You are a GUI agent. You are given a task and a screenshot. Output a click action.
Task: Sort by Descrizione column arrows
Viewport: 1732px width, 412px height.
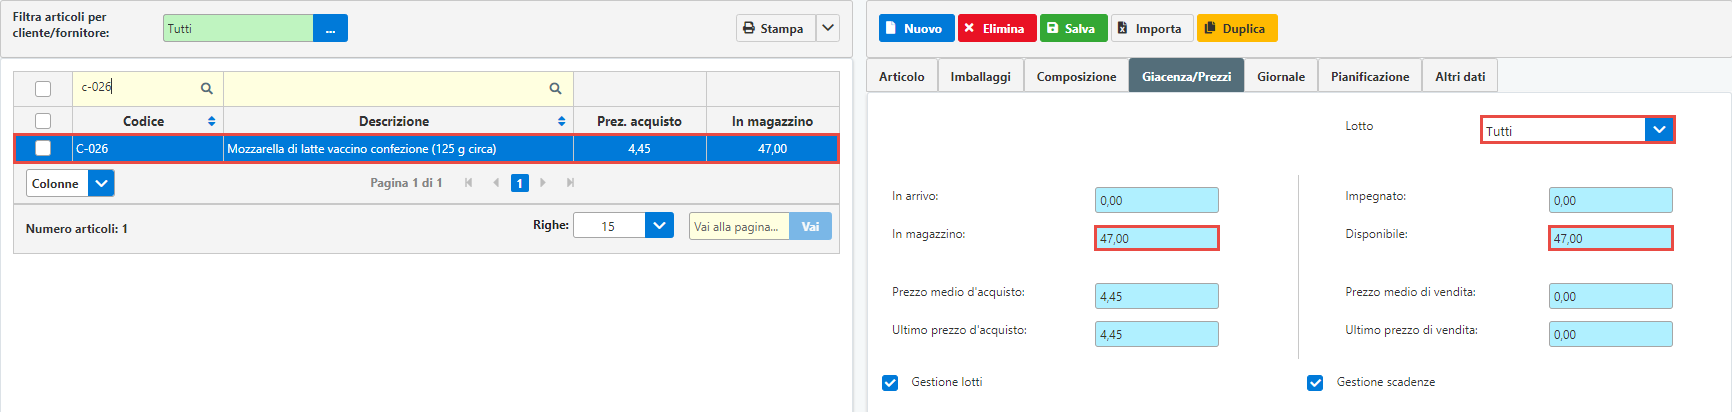tap(561, 121)
